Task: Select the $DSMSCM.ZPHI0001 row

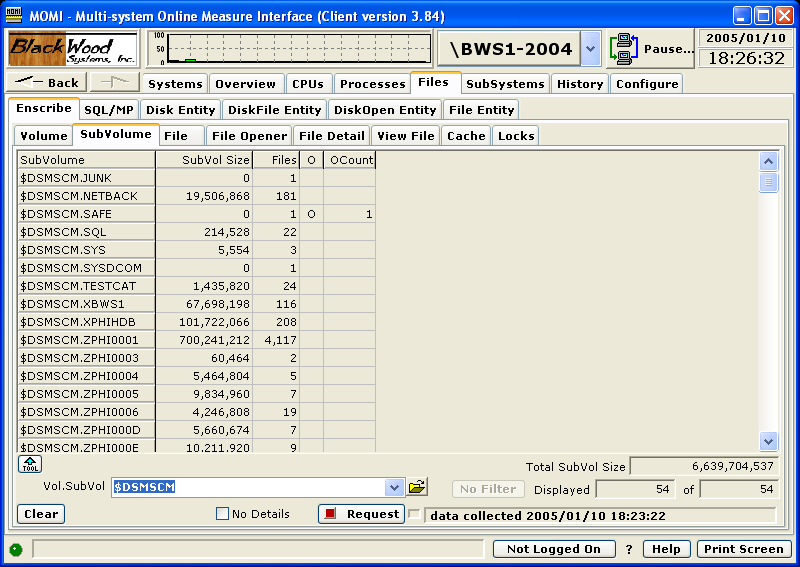Action: coord(86,339)
